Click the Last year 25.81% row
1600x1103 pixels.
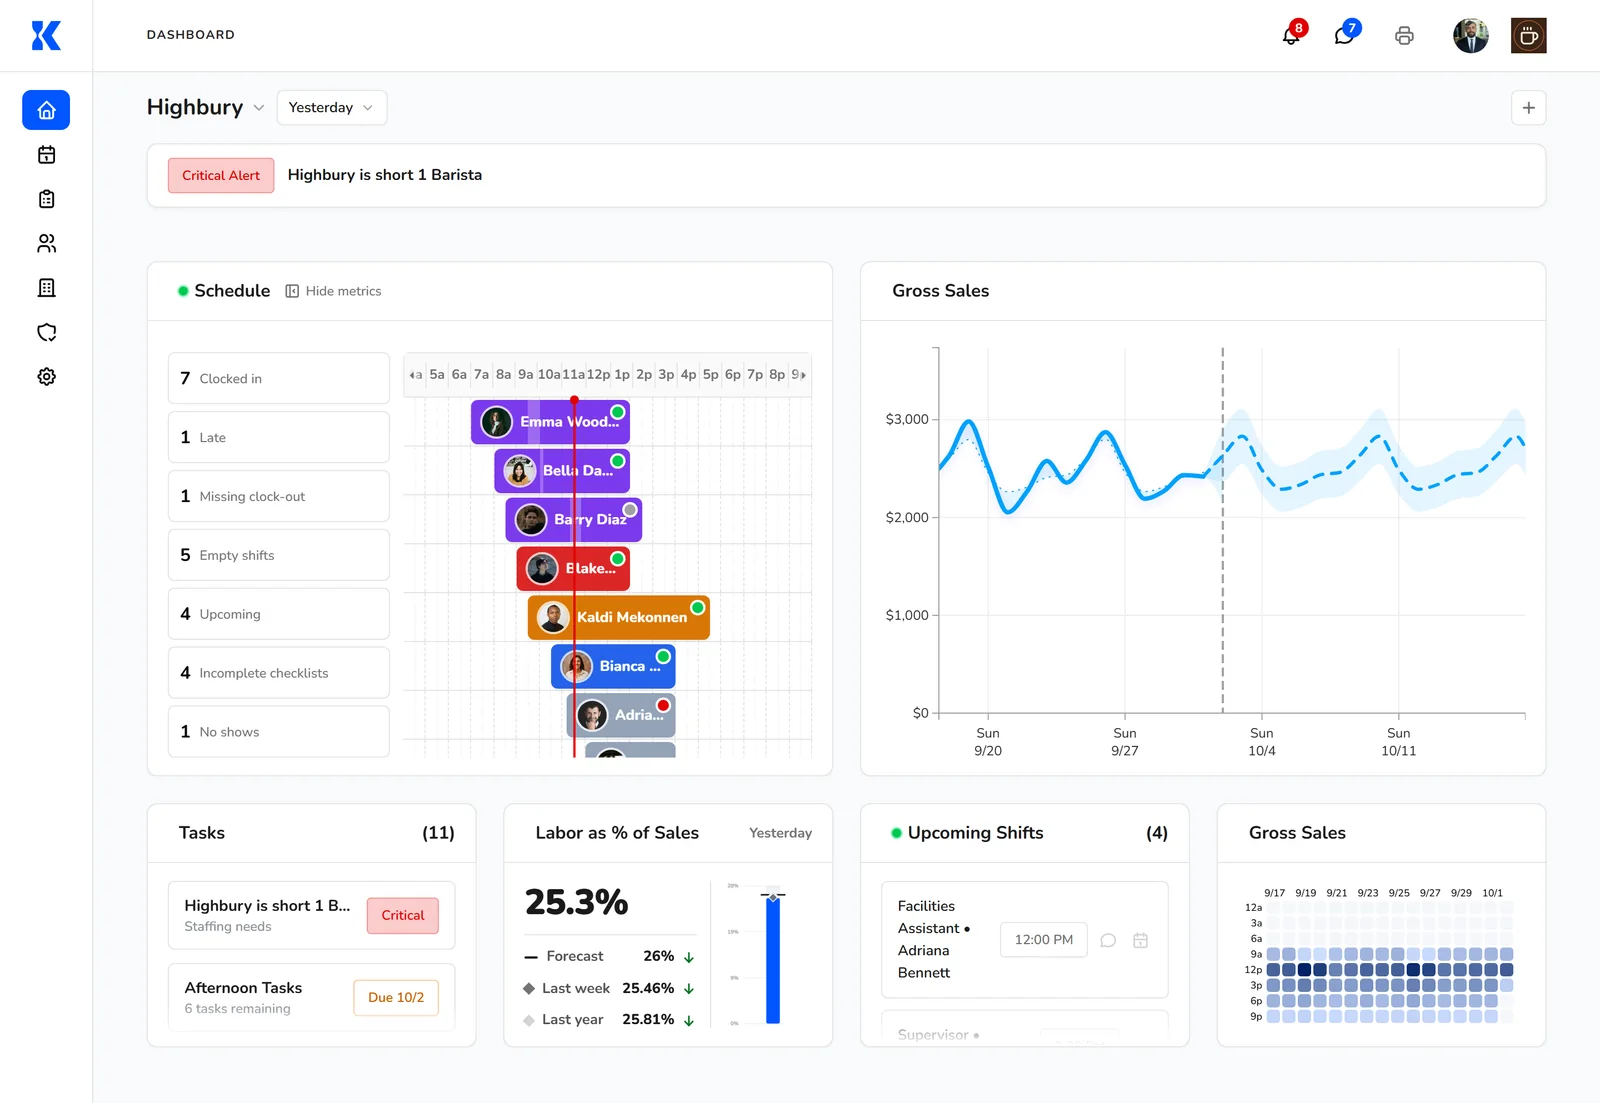pos(609,1020)
